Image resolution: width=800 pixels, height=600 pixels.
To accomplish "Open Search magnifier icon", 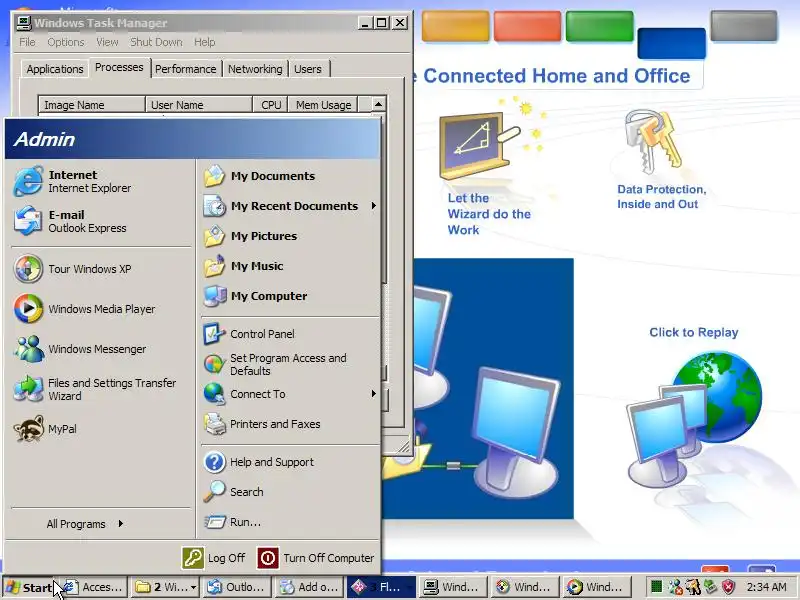I will click(x=214, y=492).
